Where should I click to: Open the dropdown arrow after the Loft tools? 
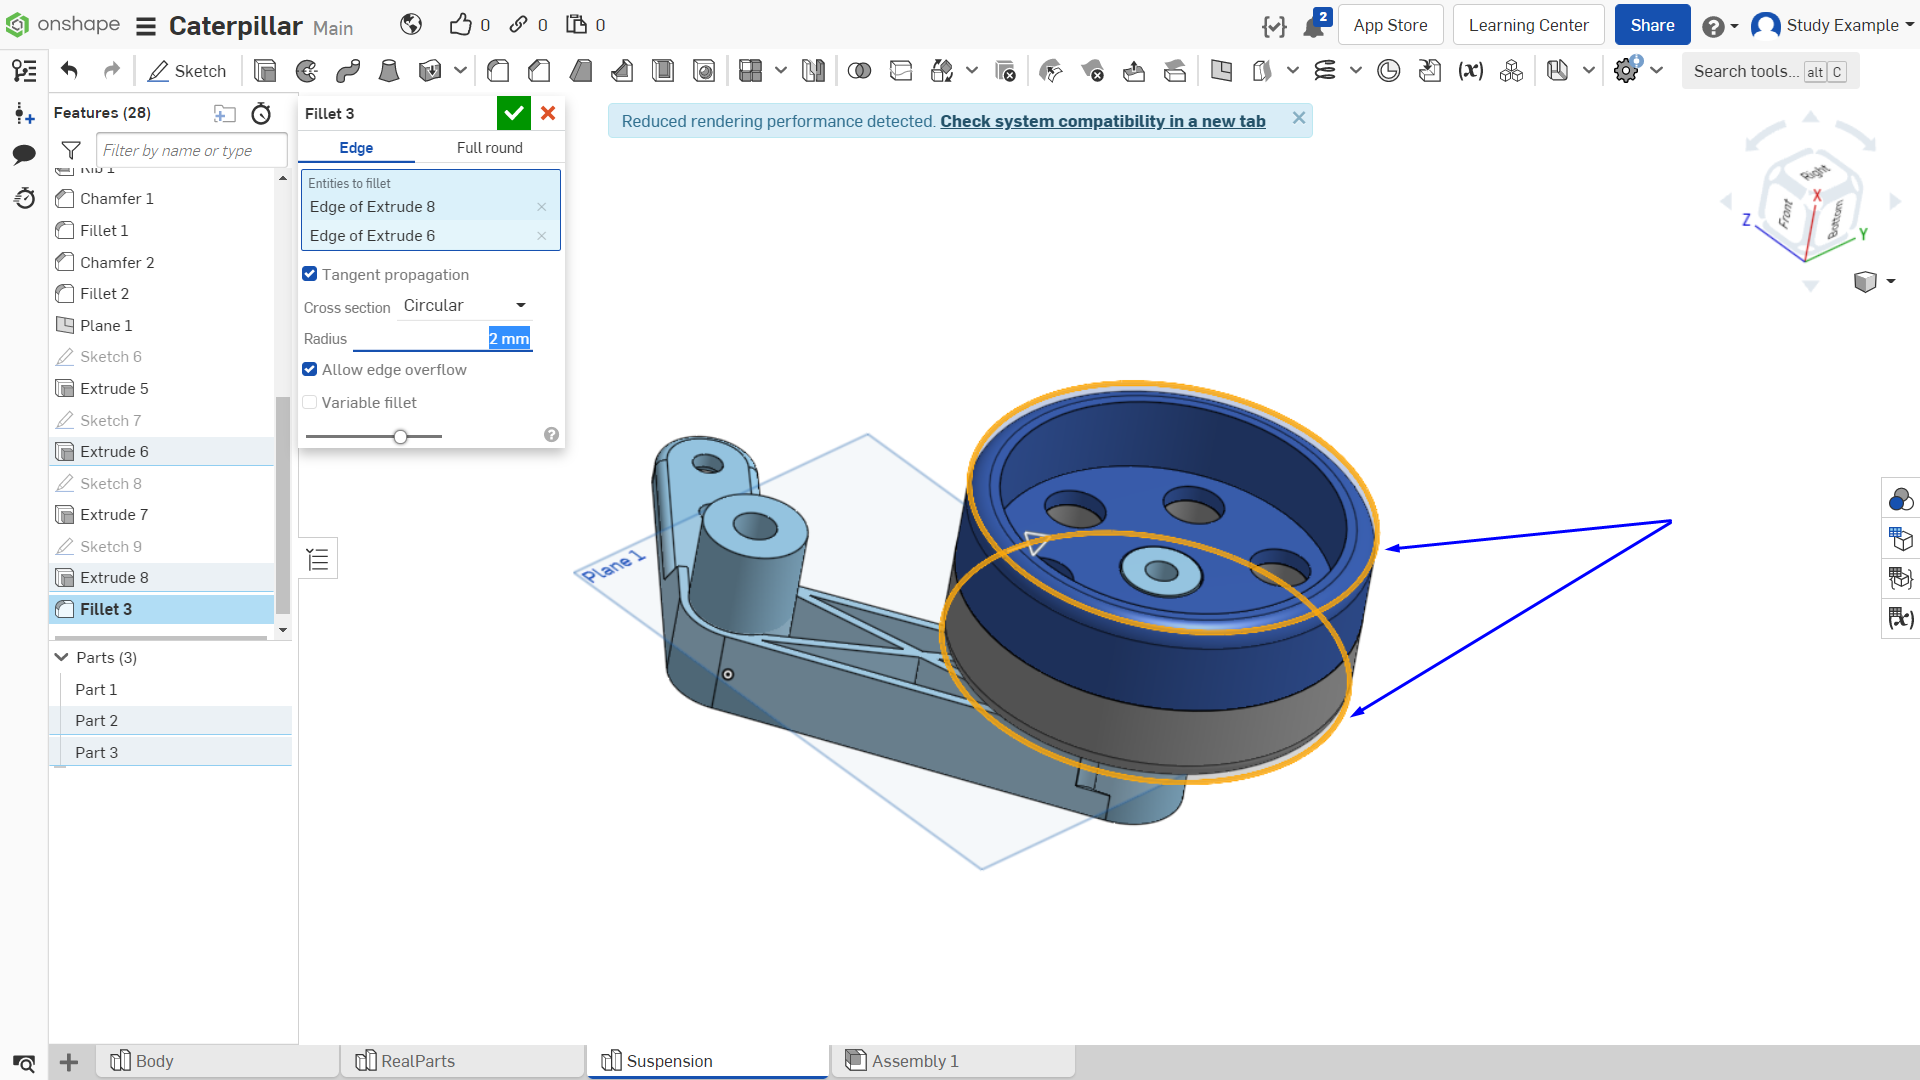tap(460, 70)
